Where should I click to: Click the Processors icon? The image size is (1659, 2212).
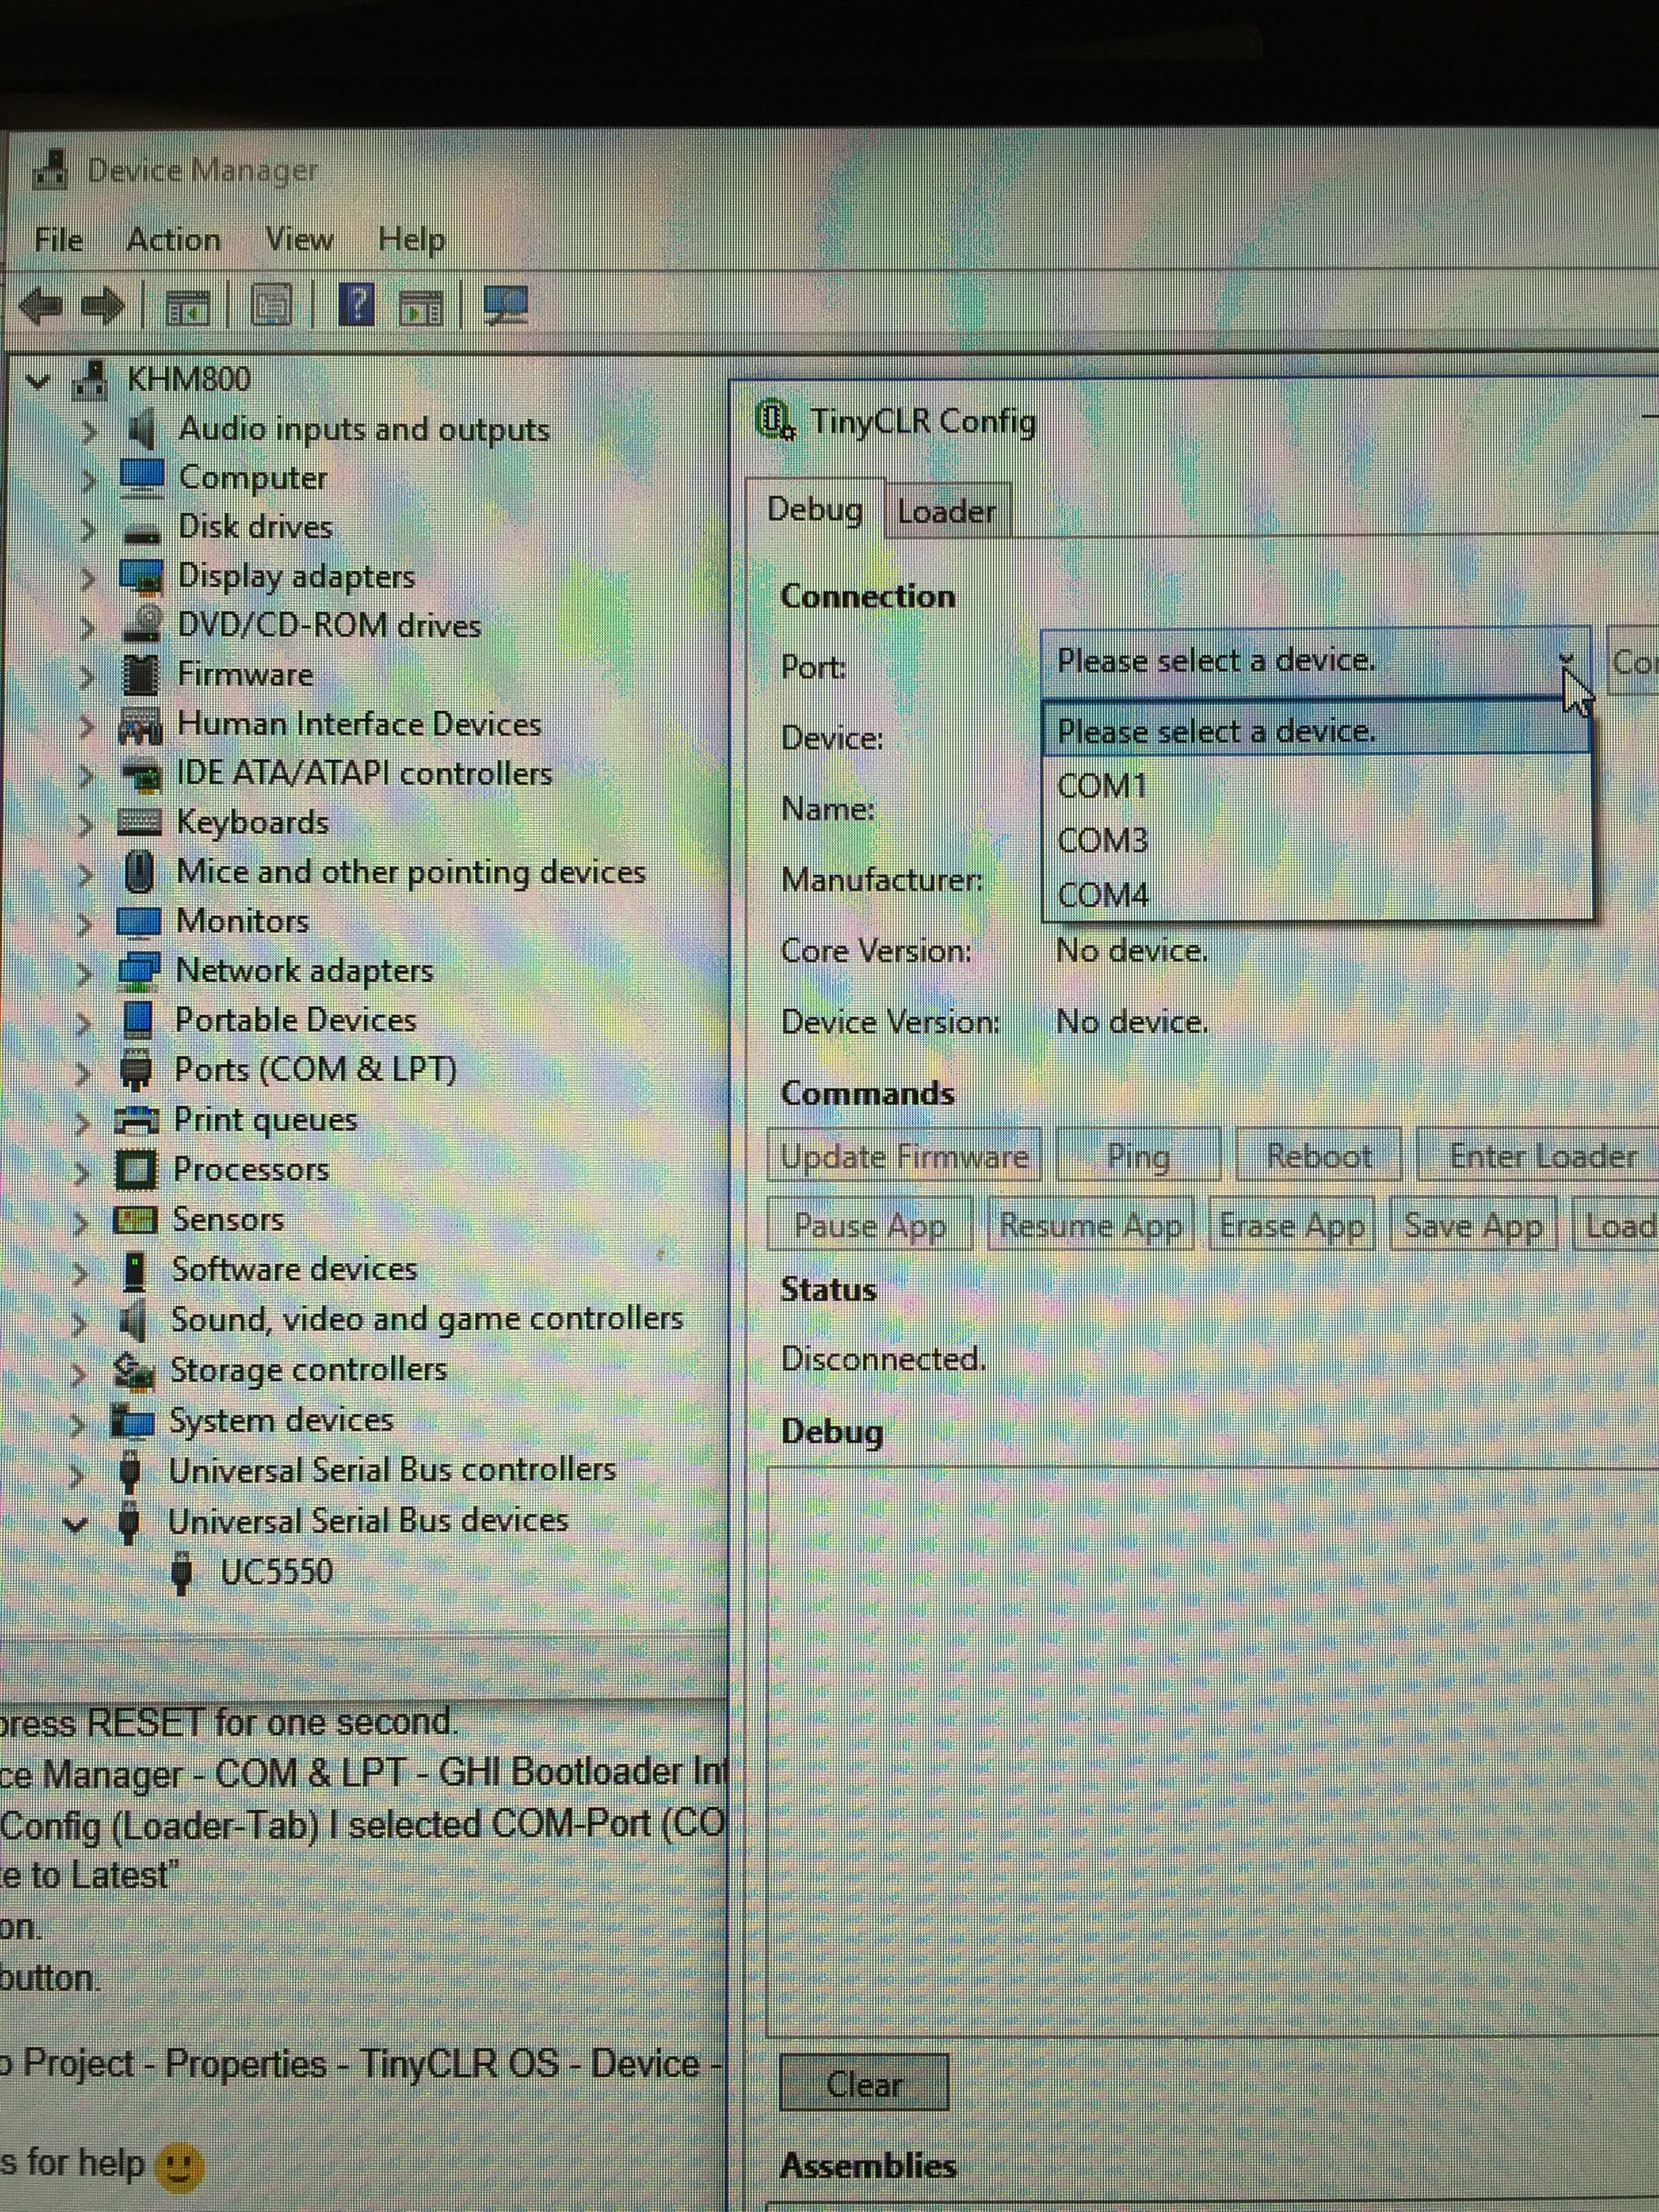[136, 1169]
